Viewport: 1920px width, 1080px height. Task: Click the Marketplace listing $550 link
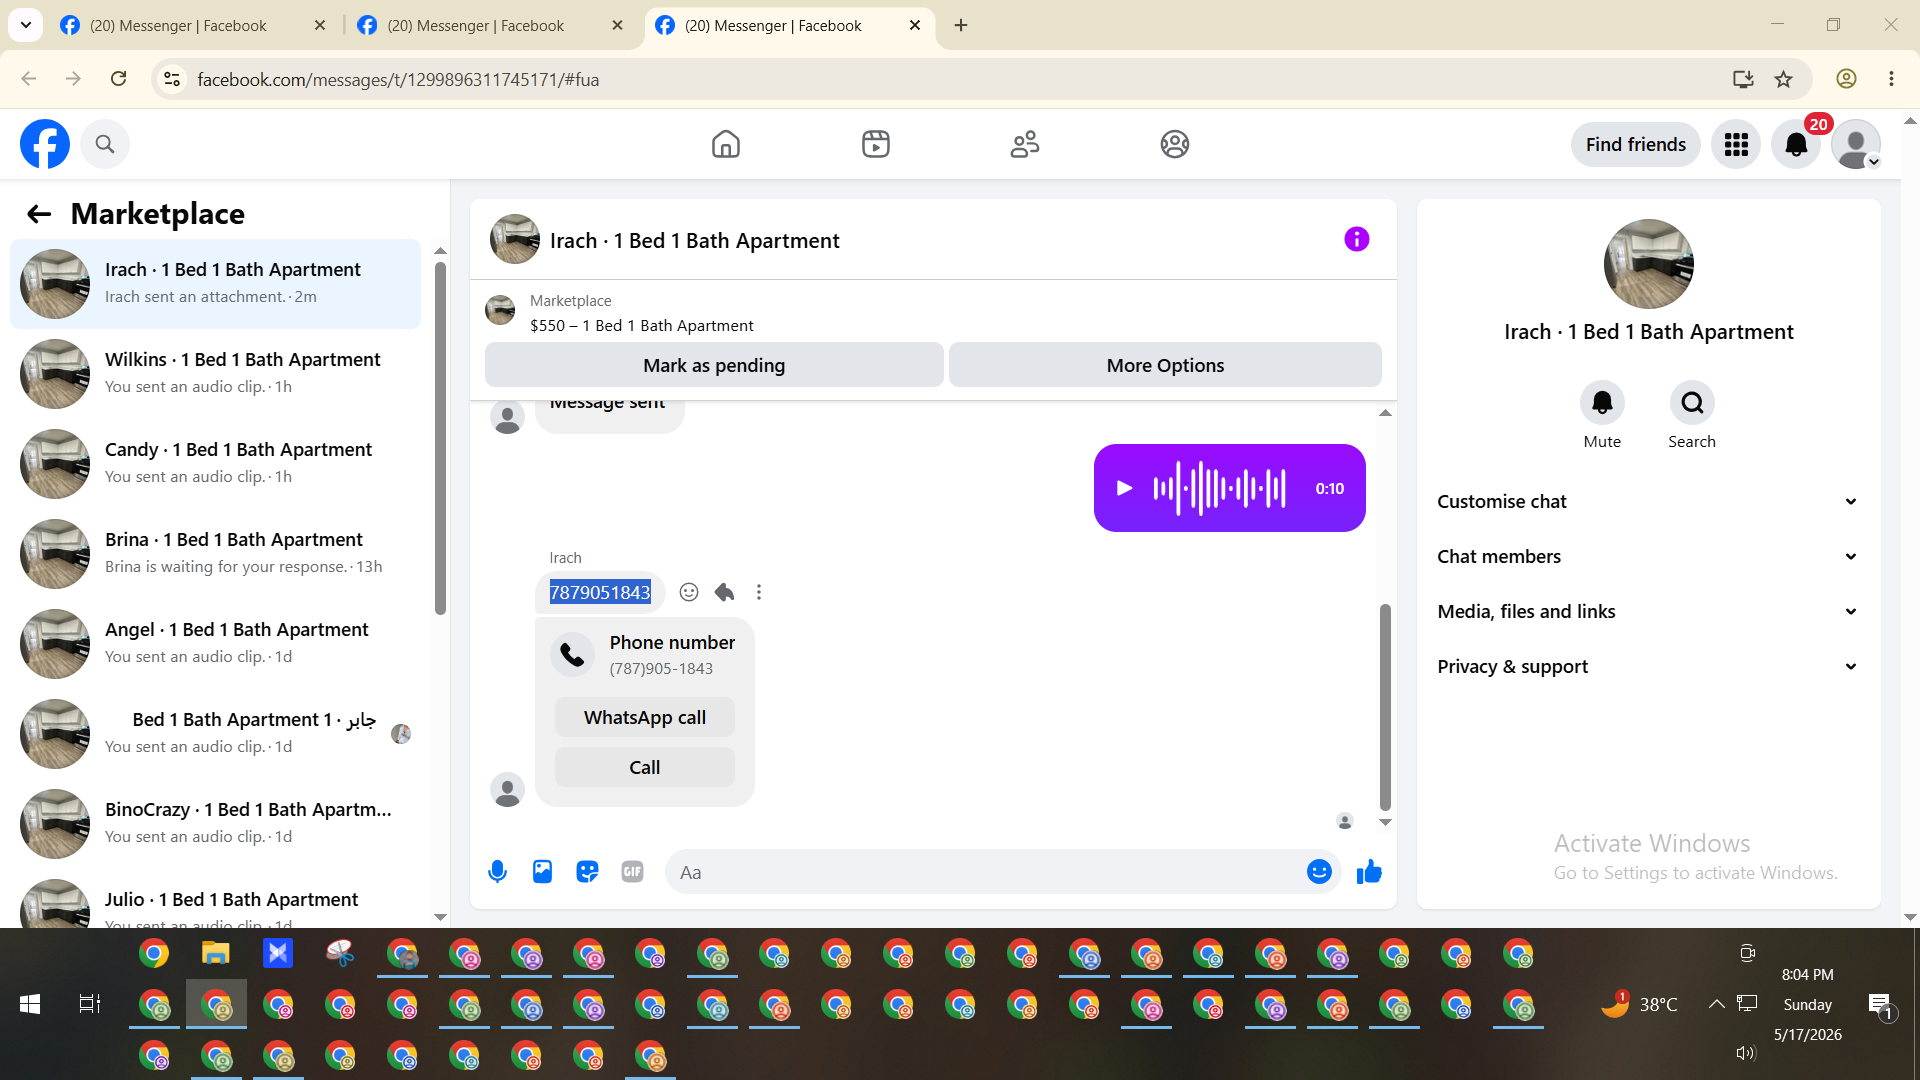tap(642, 326)
